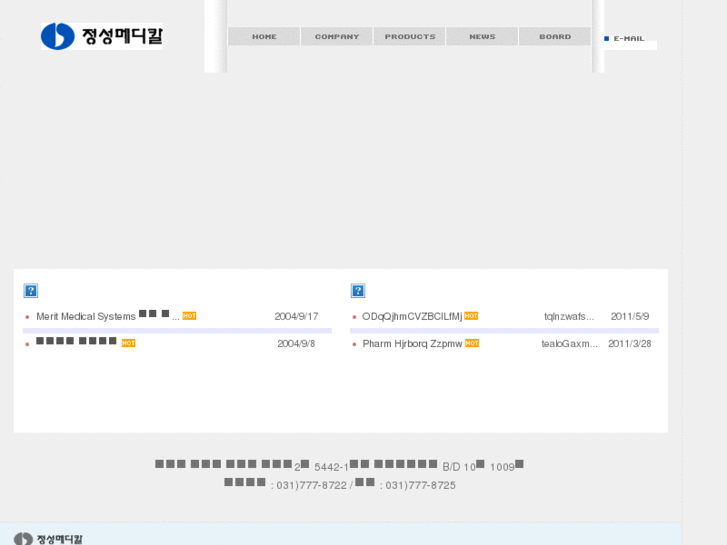Click the date 2011/3/28
727x545 pixels.
coord(630,344)
